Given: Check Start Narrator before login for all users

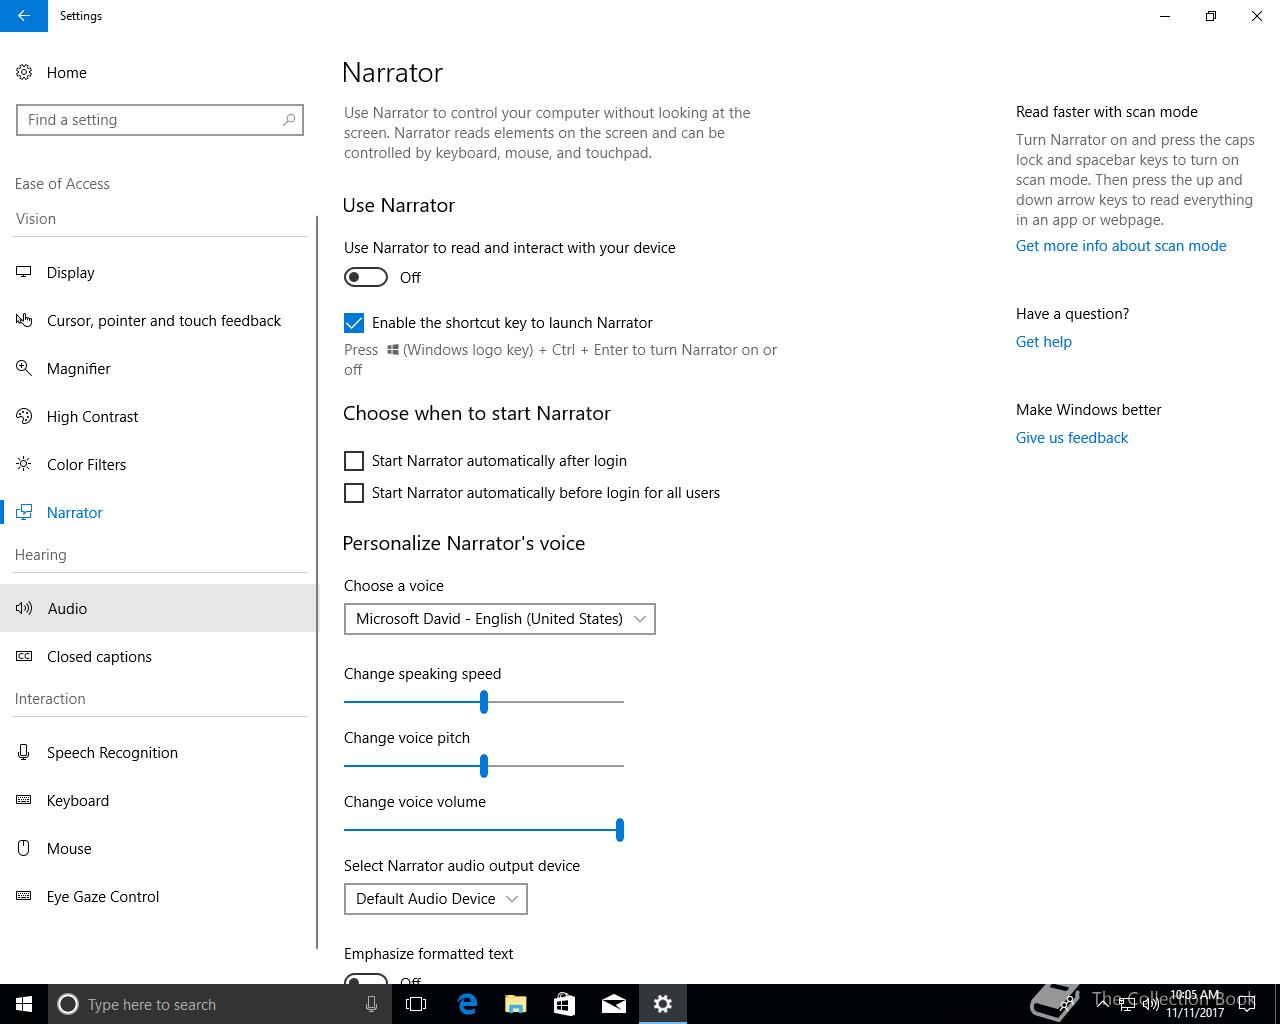Looking at the screenshot, I should tap(354, 493).
